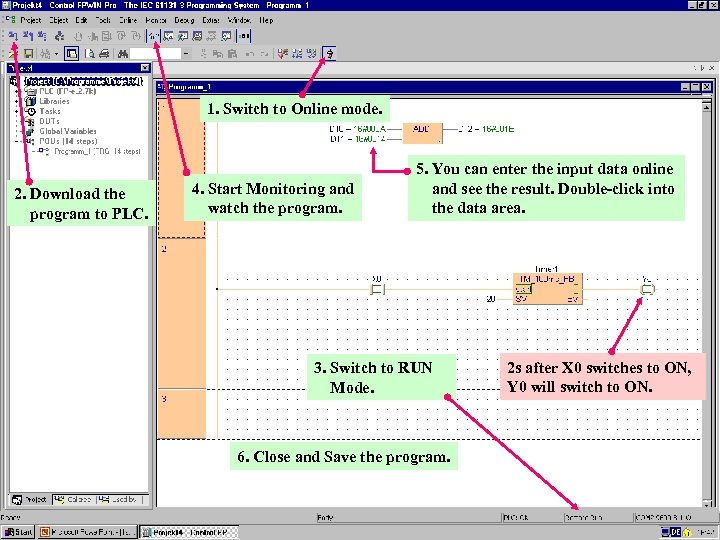
Task: Switch to the Project tab in the navigator
Action: pos(30,500)
